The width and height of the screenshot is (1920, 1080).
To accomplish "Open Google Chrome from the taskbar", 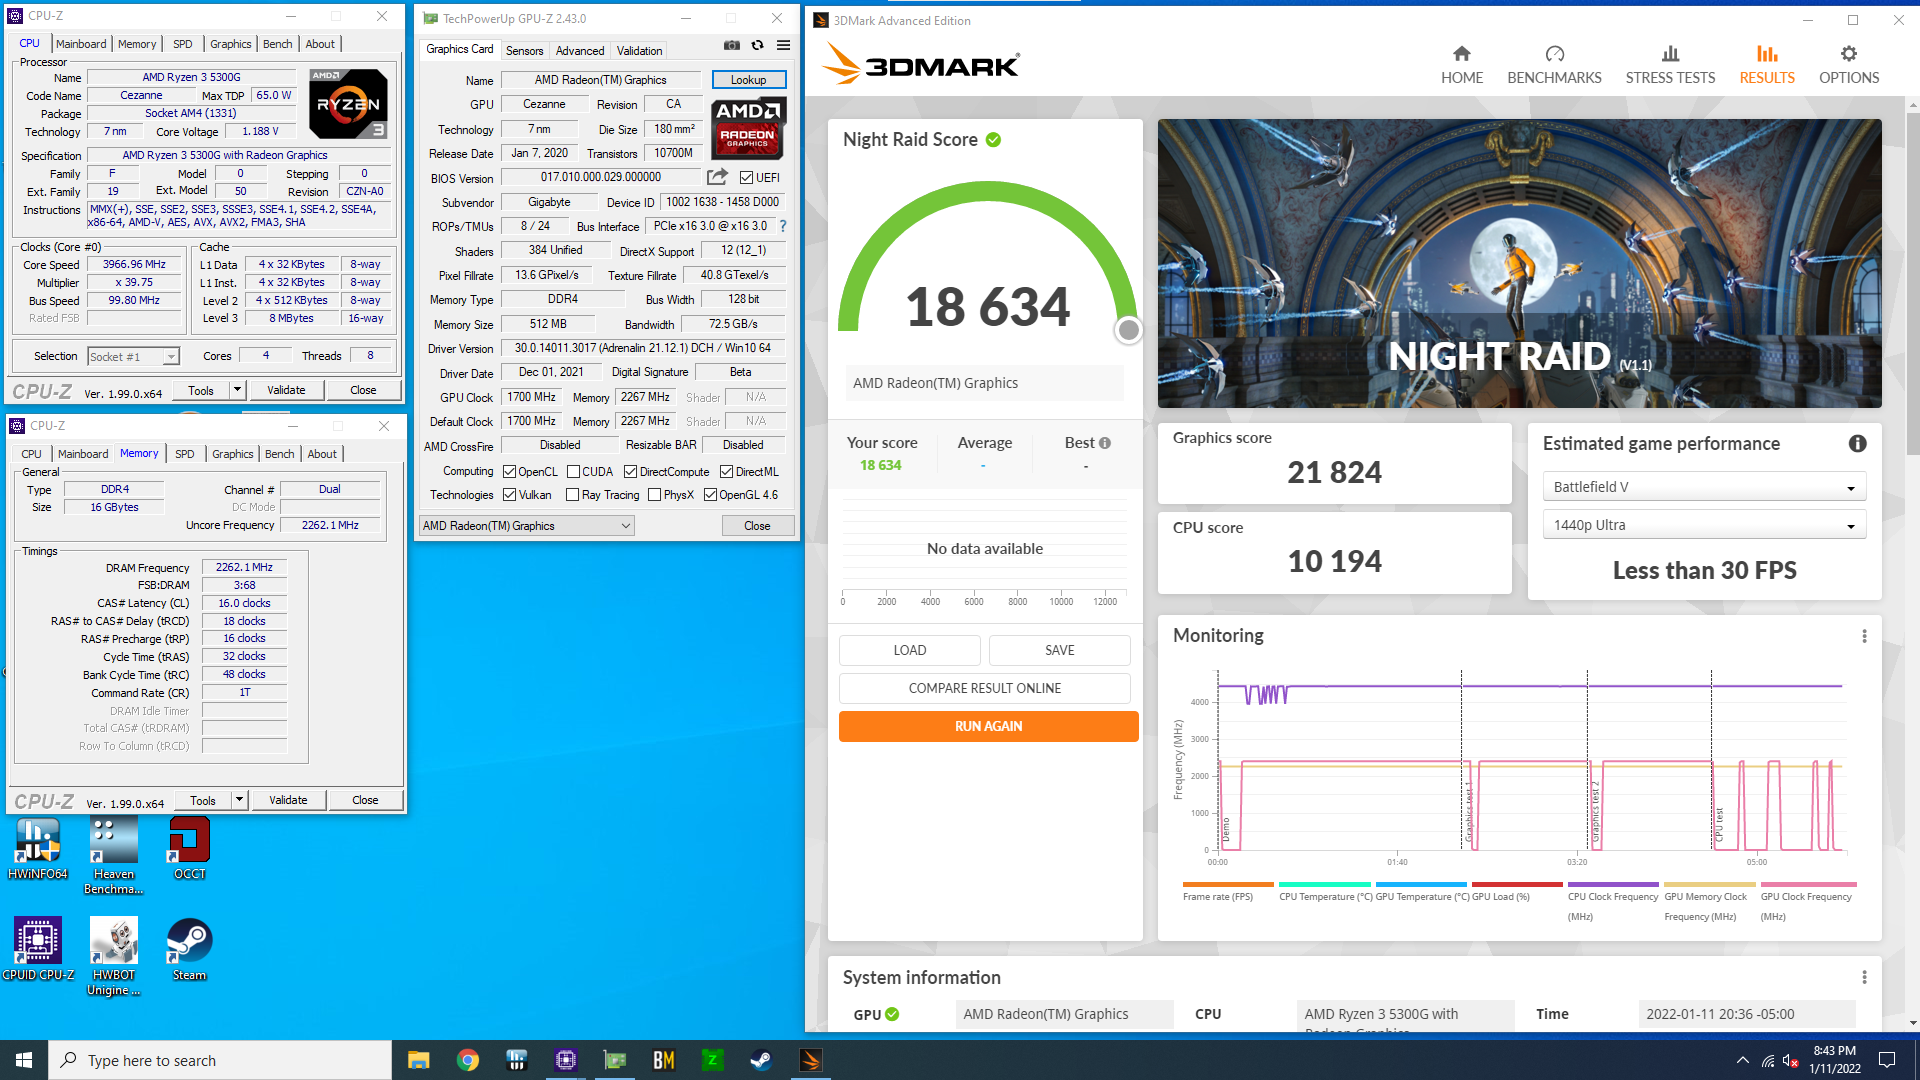I will pyautogui.click(x=467, y=1060).
